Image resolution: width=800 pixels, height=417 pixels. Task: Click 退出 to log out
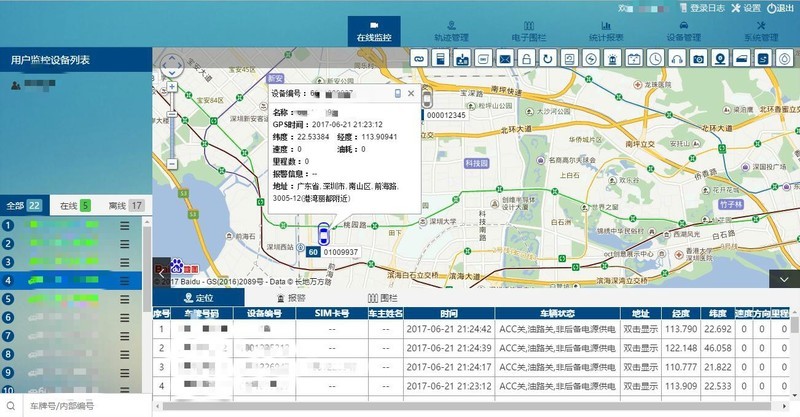click(781, 8)
